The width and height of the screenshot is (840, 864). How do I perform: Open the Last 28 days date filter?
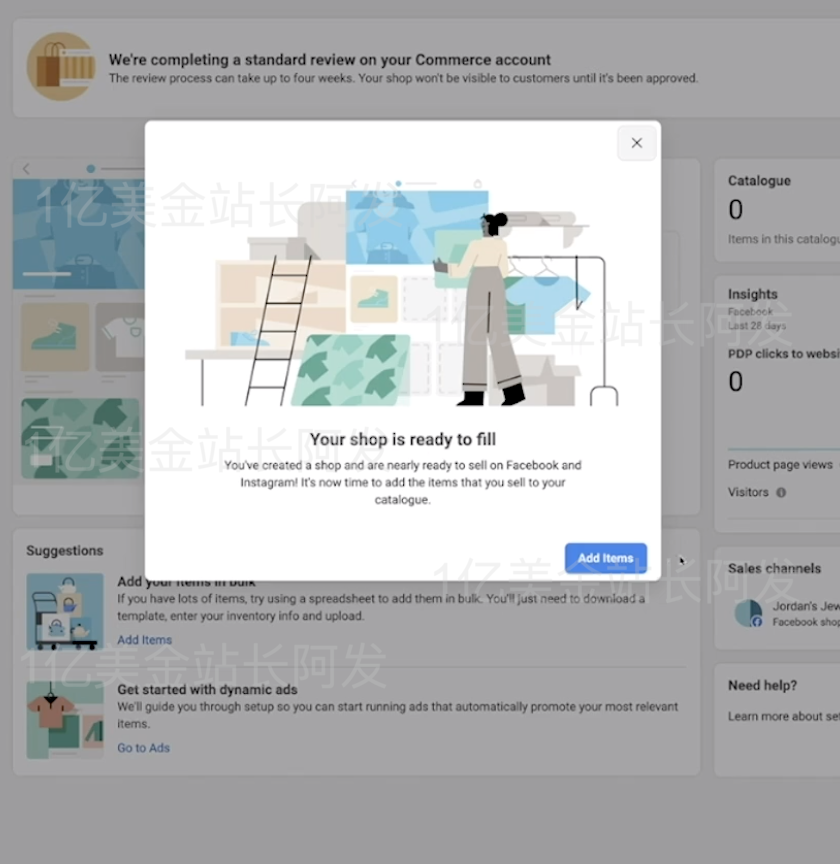(755, 325)
